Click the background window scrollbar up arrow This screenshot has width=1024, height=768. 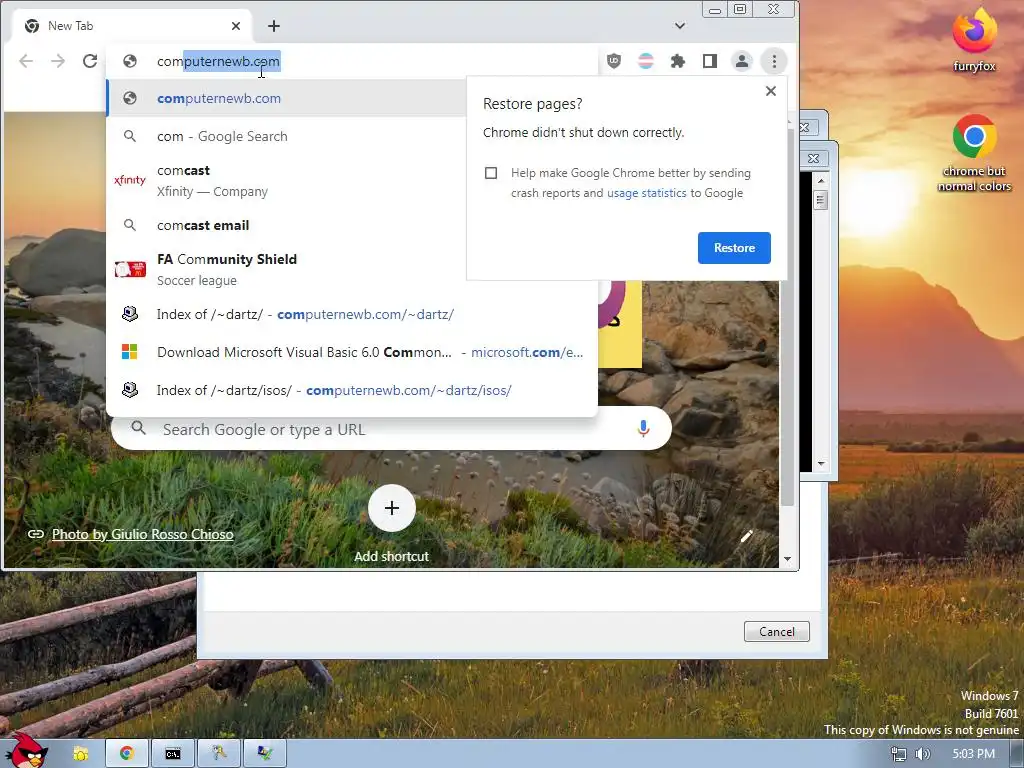[821, 180]
